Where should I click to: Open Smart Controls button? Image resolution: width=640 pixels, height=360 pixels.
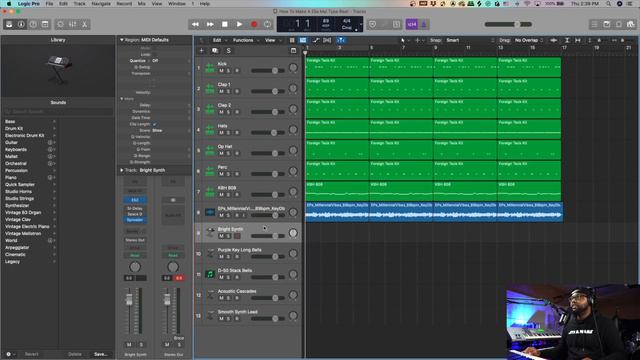(60, 24)
